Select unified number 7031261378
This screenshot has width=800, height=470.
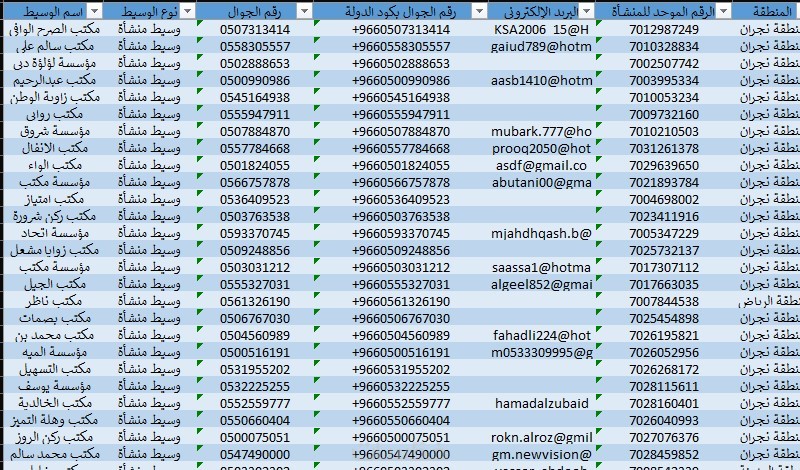(x=664, y=149)
